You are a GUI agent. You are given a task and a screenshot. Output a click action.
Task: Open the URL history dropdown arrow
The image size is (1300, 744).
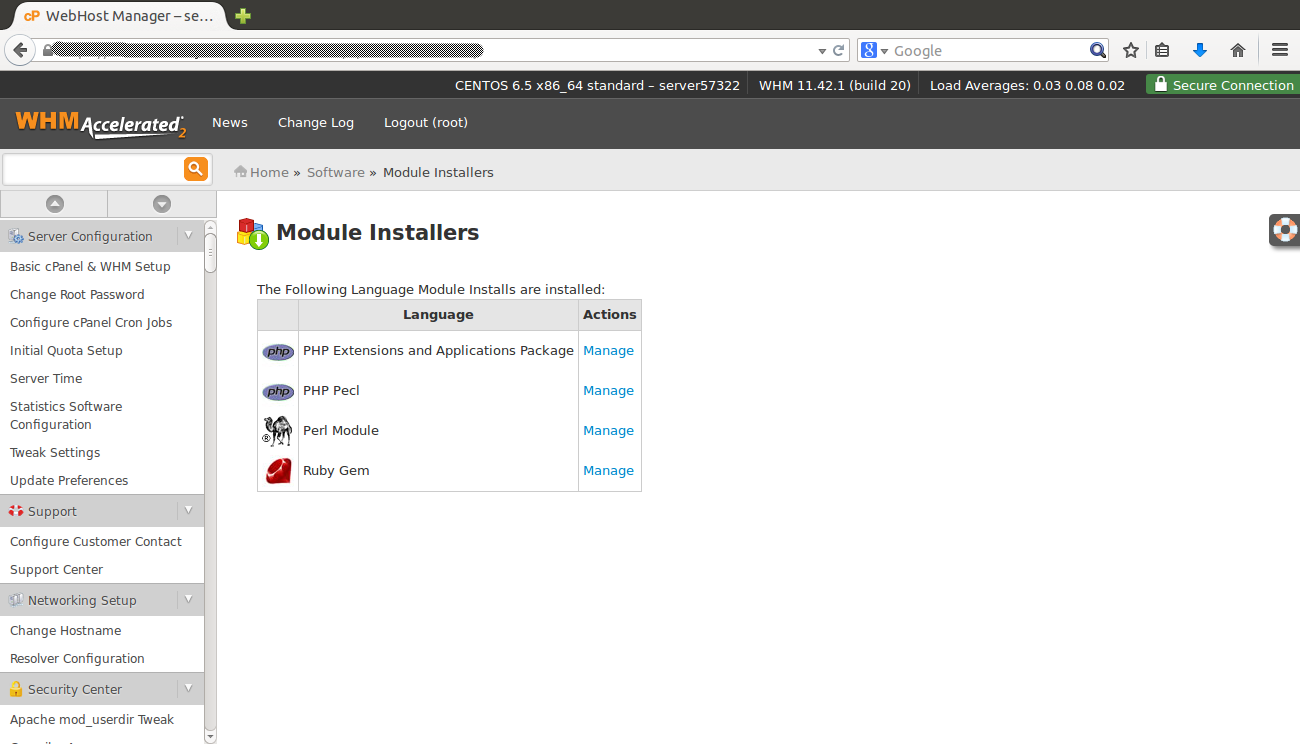tap(823, 50)
